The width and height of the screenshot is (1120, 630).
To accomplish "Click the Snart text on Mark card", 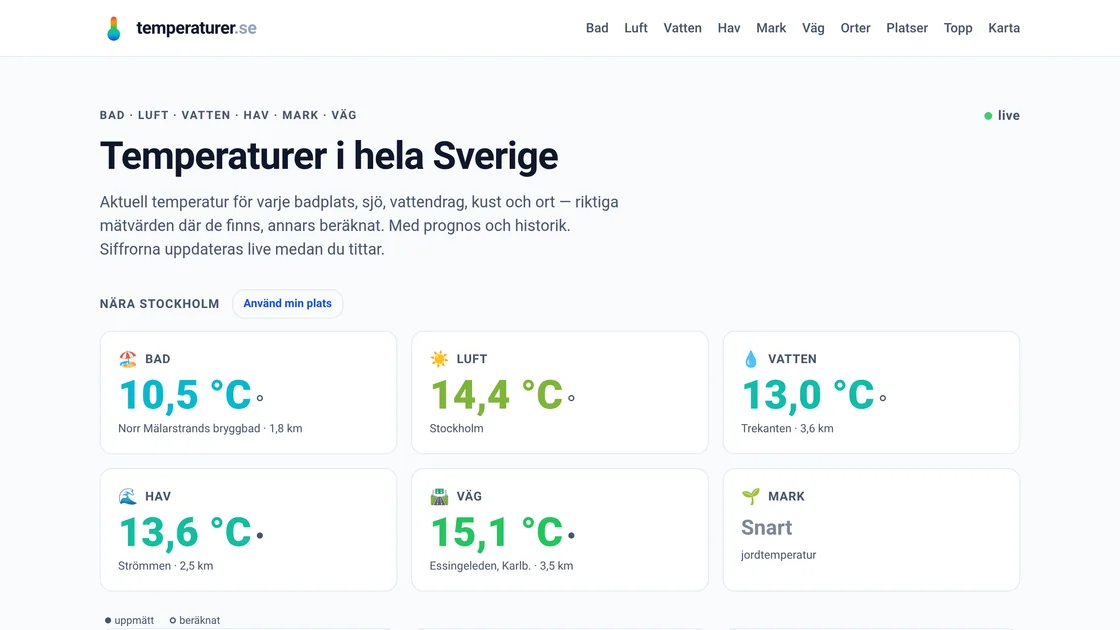I will [766, 528].
